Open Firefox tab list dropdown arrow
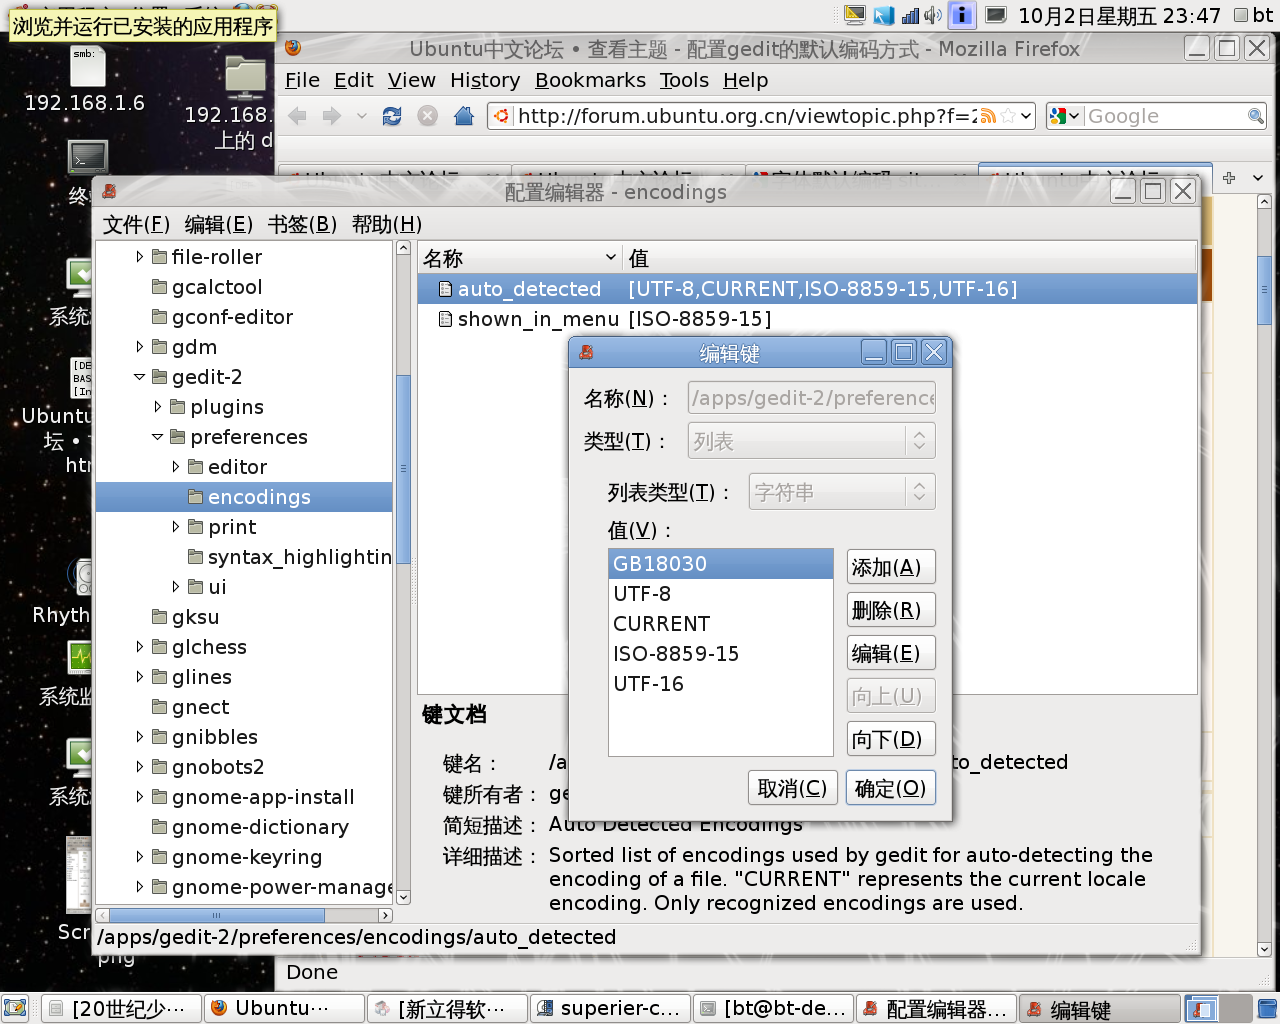1280x1024 pixels. point(1258,177)
